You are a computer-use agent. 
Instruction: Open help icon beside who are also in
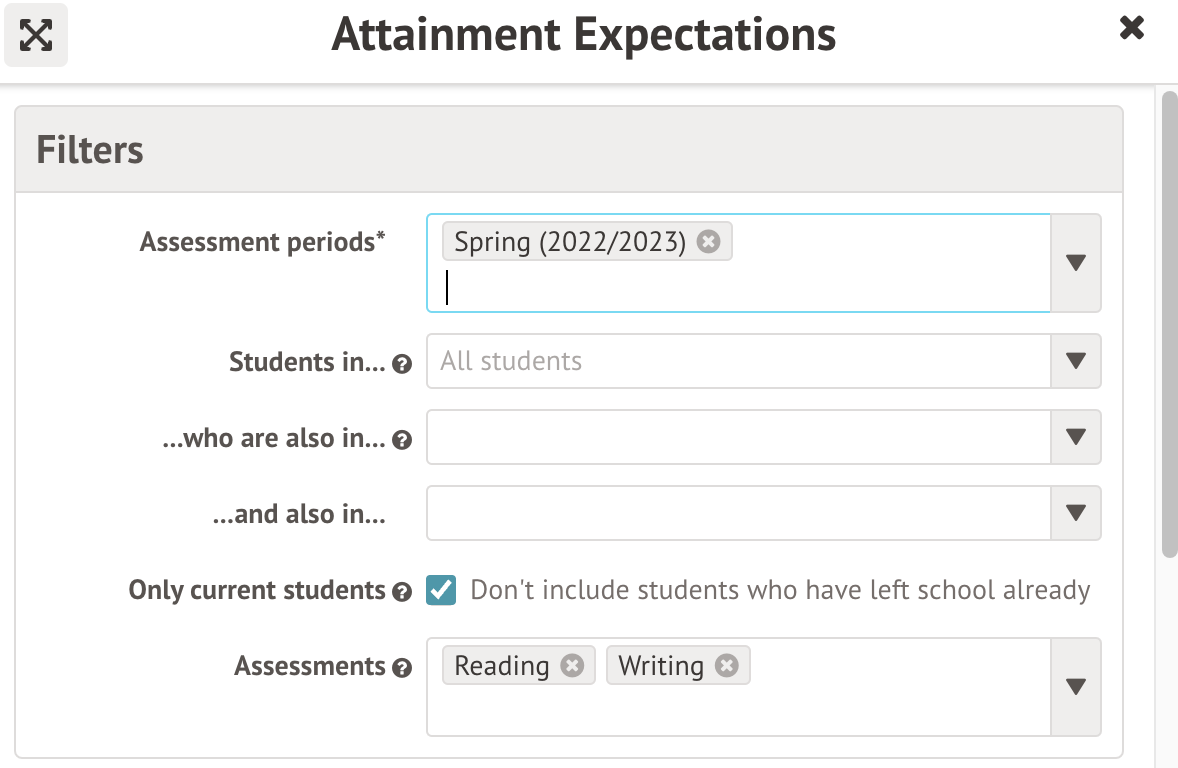coord(402,440)
